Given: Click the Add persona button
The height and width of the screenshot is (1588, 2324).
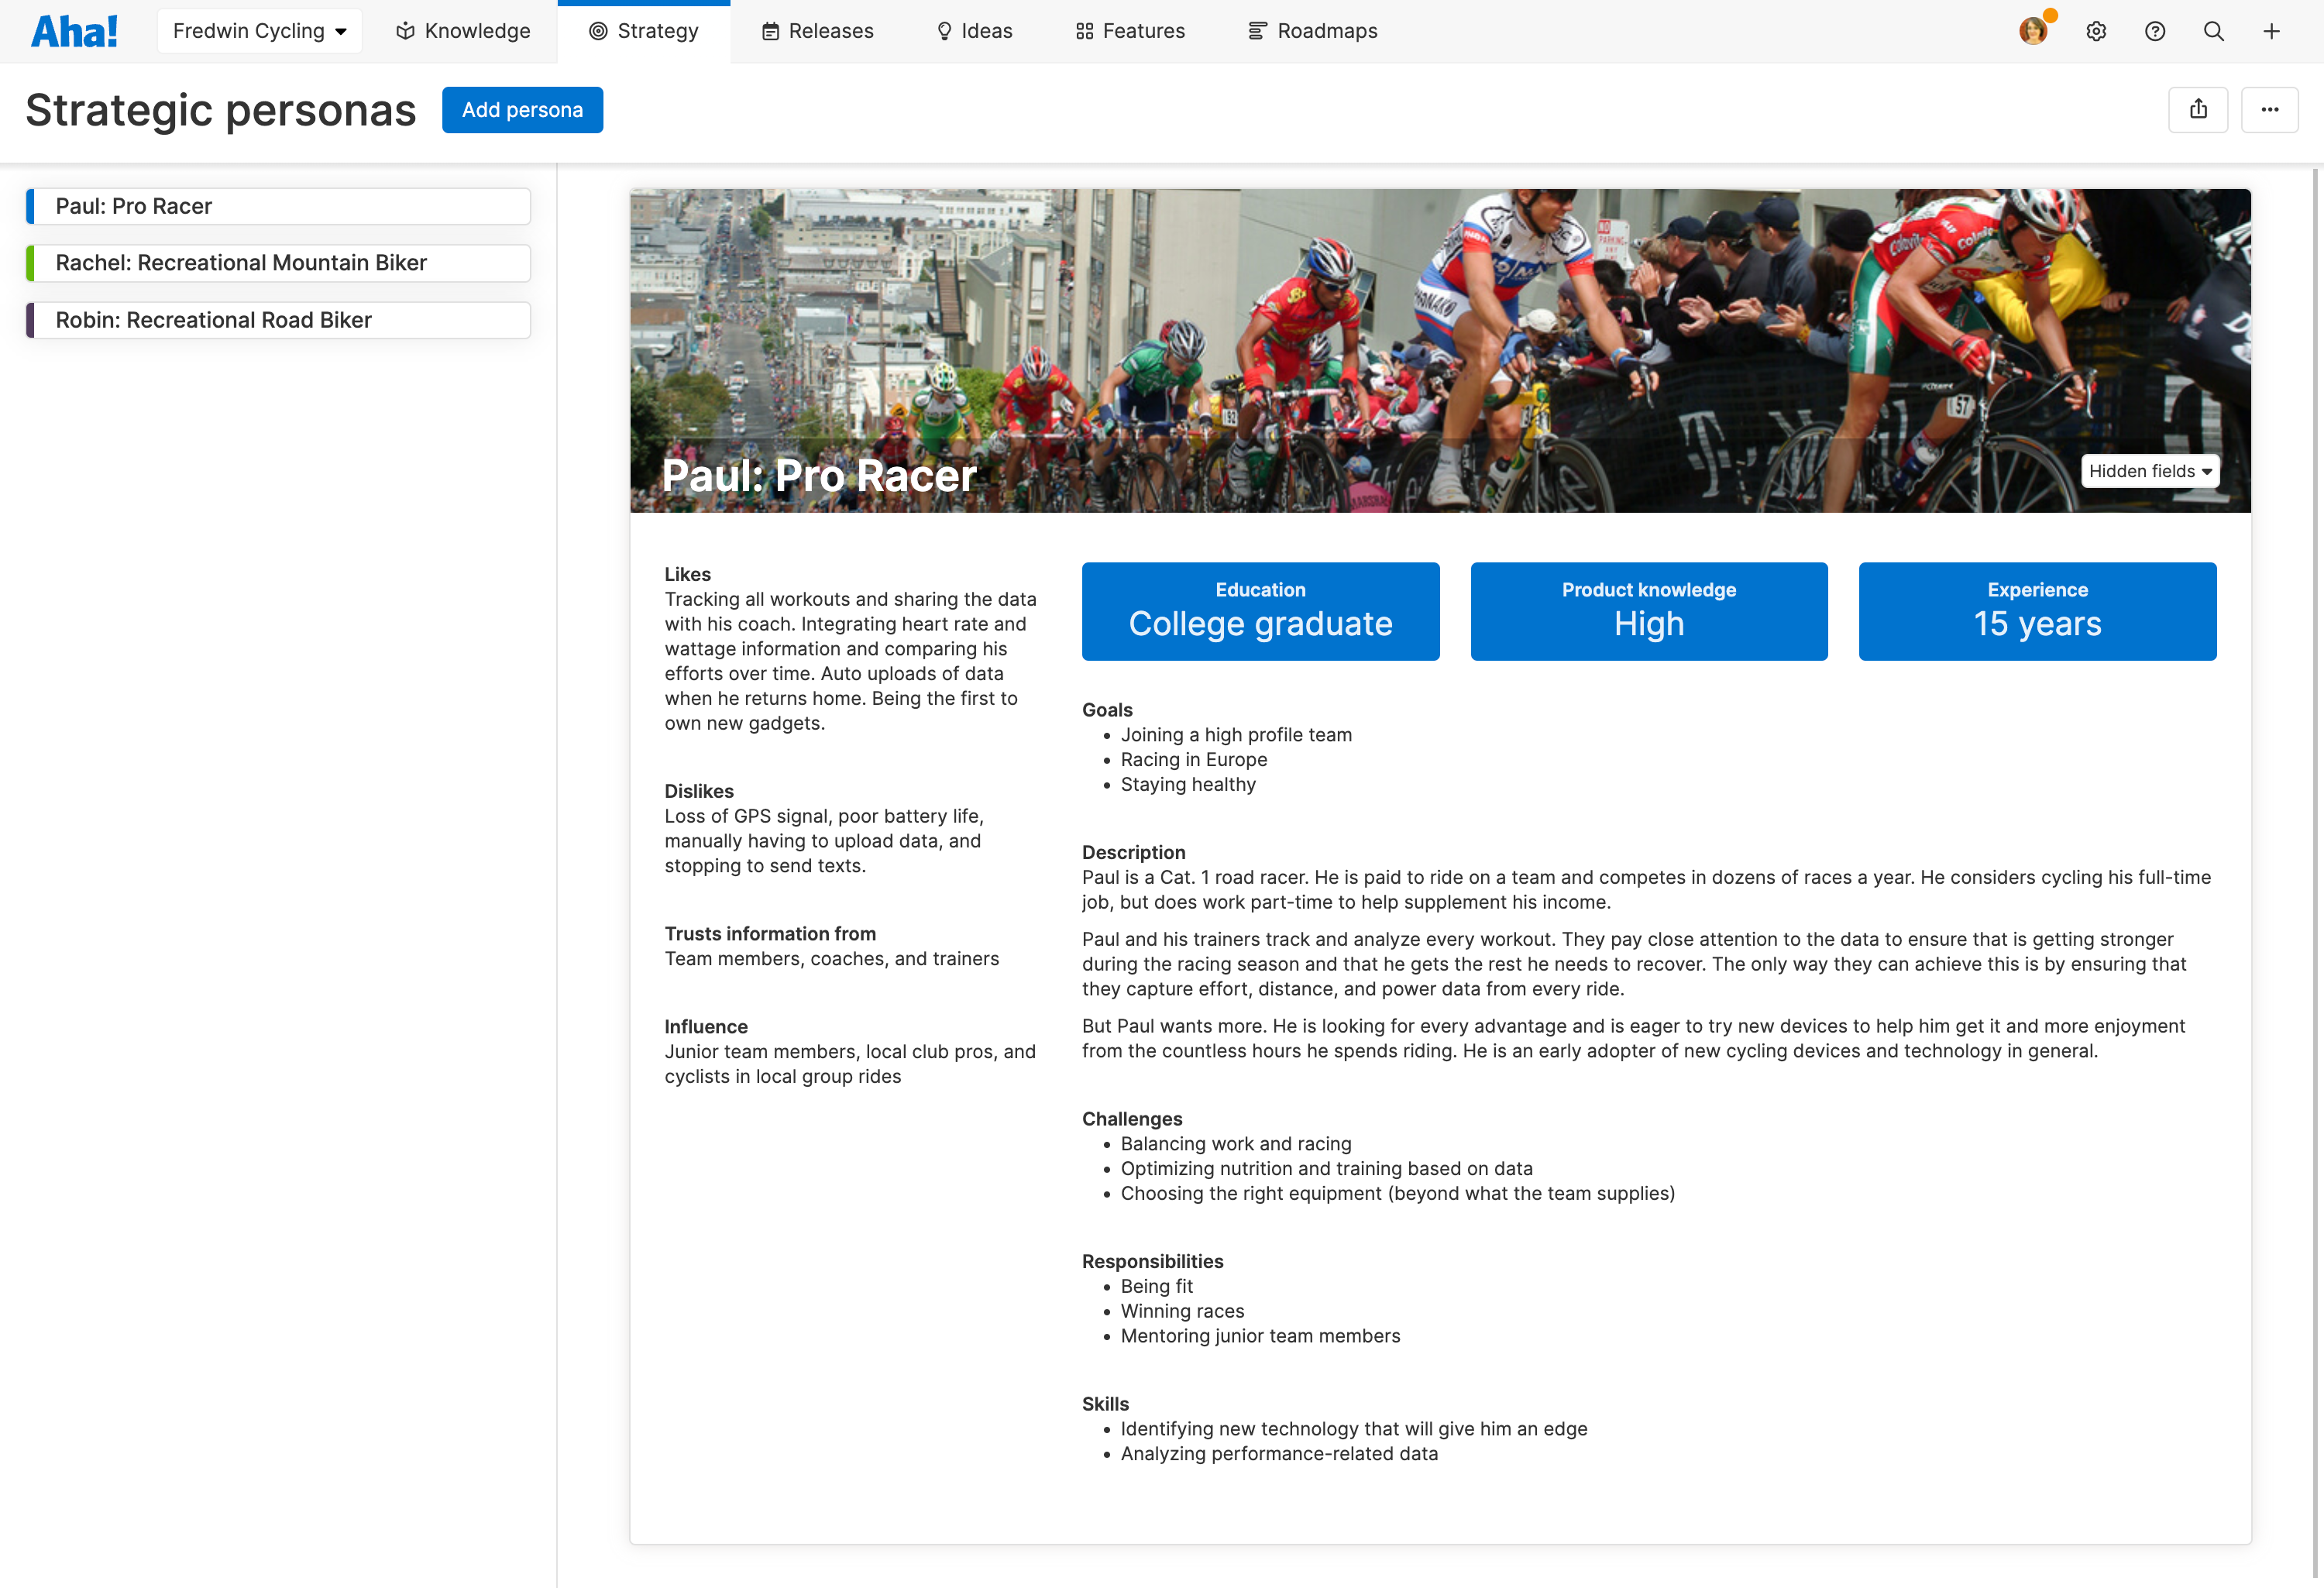Looking at the screenshot, I should click(x=522, y=110).
